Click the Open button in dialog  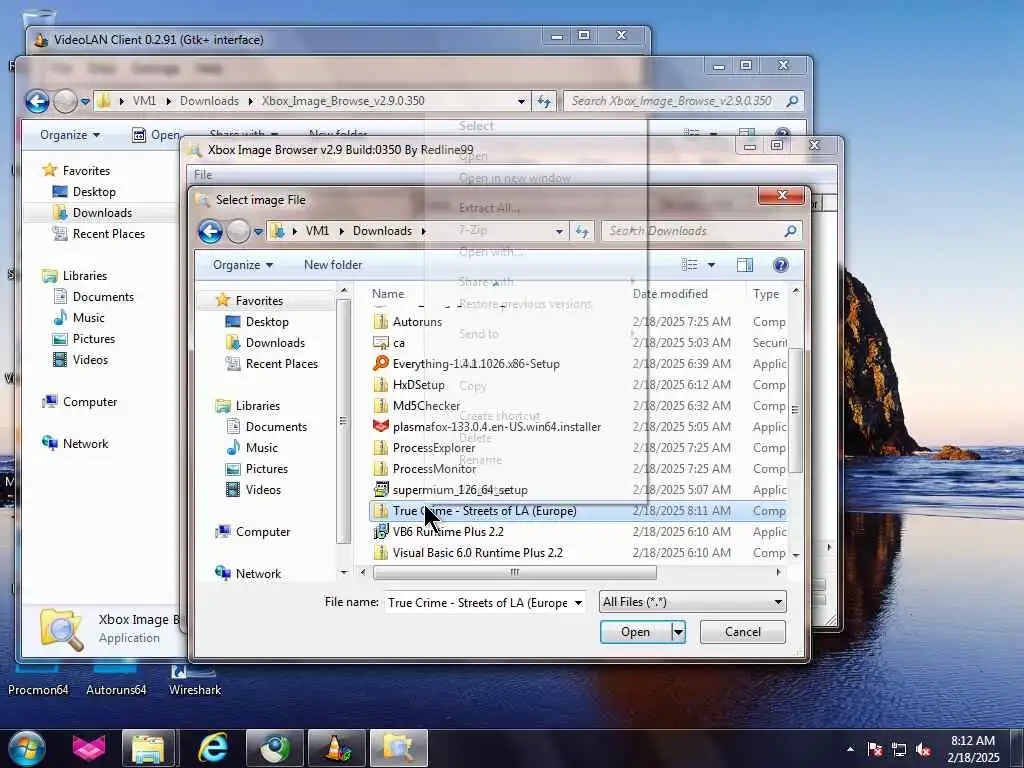click(635, 632)
